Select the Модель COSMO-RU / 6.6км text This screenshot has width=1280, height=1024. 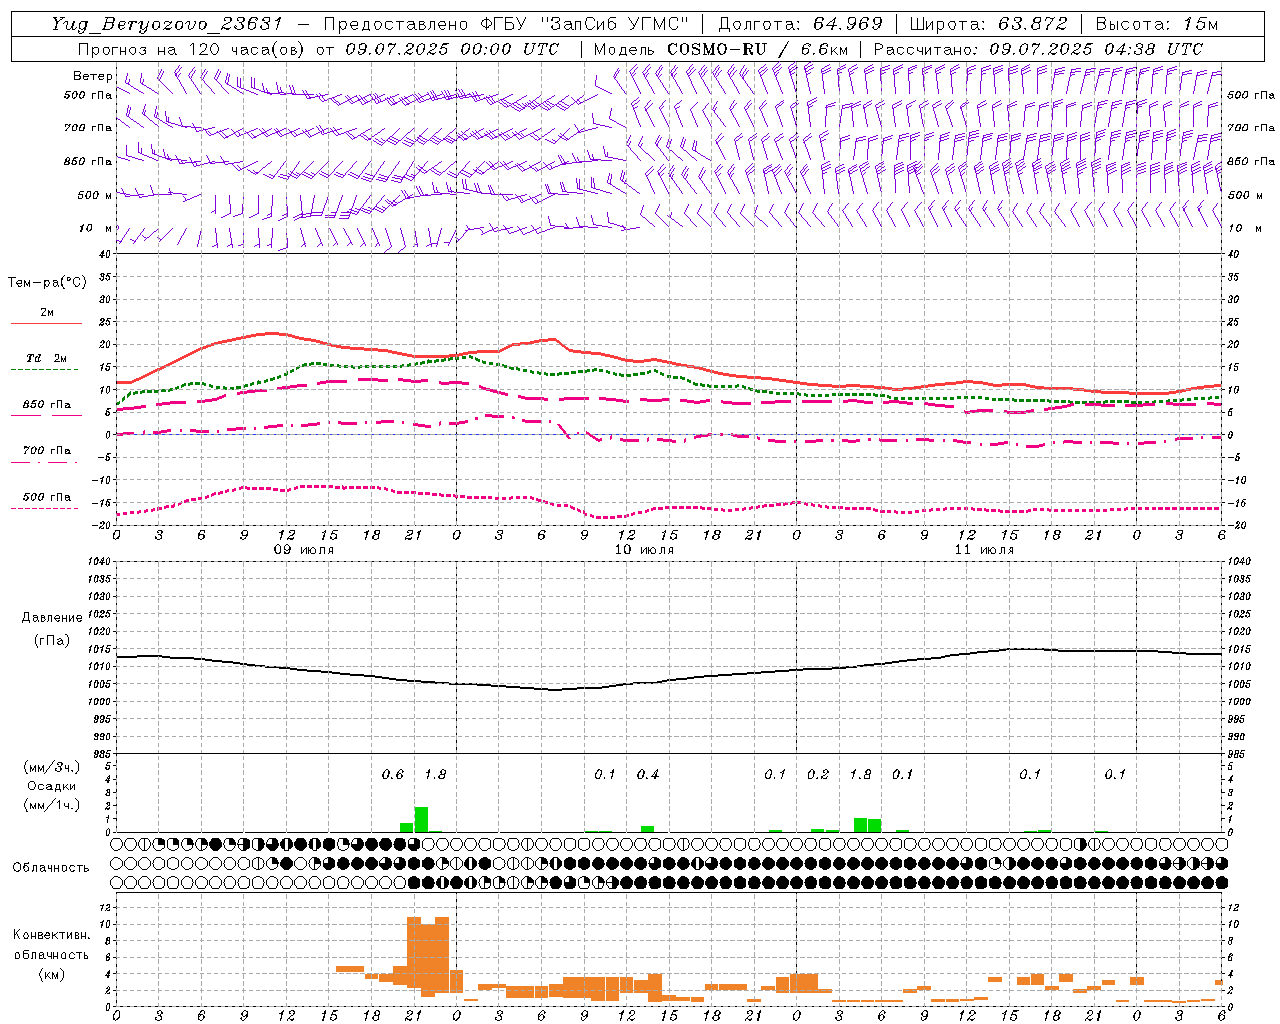click(720, 49)
